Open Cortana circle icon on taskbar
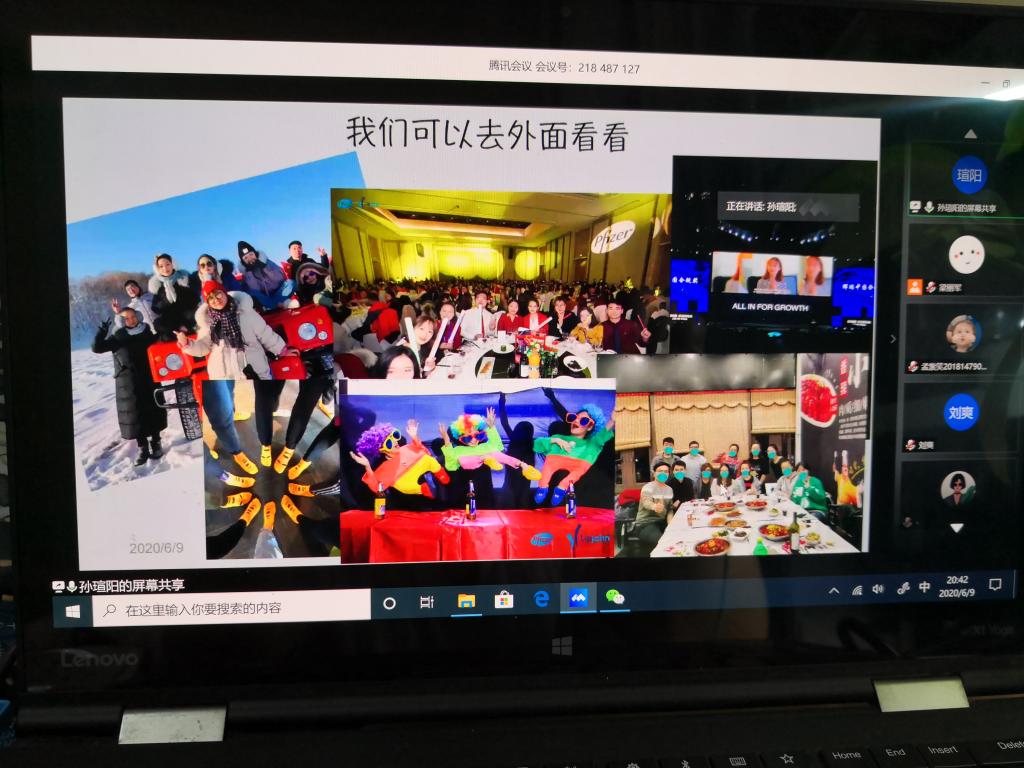 (390, 603)
